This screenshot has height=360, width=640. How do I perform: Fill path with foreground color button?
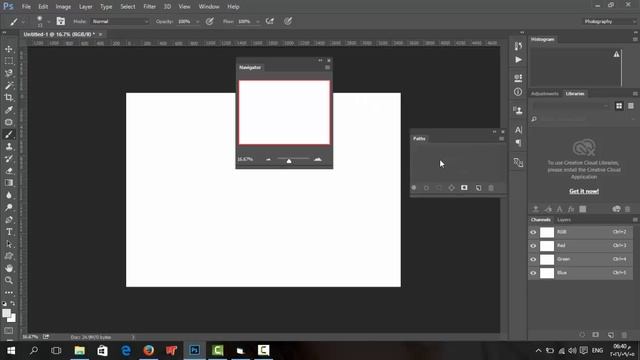click(414, 188)
